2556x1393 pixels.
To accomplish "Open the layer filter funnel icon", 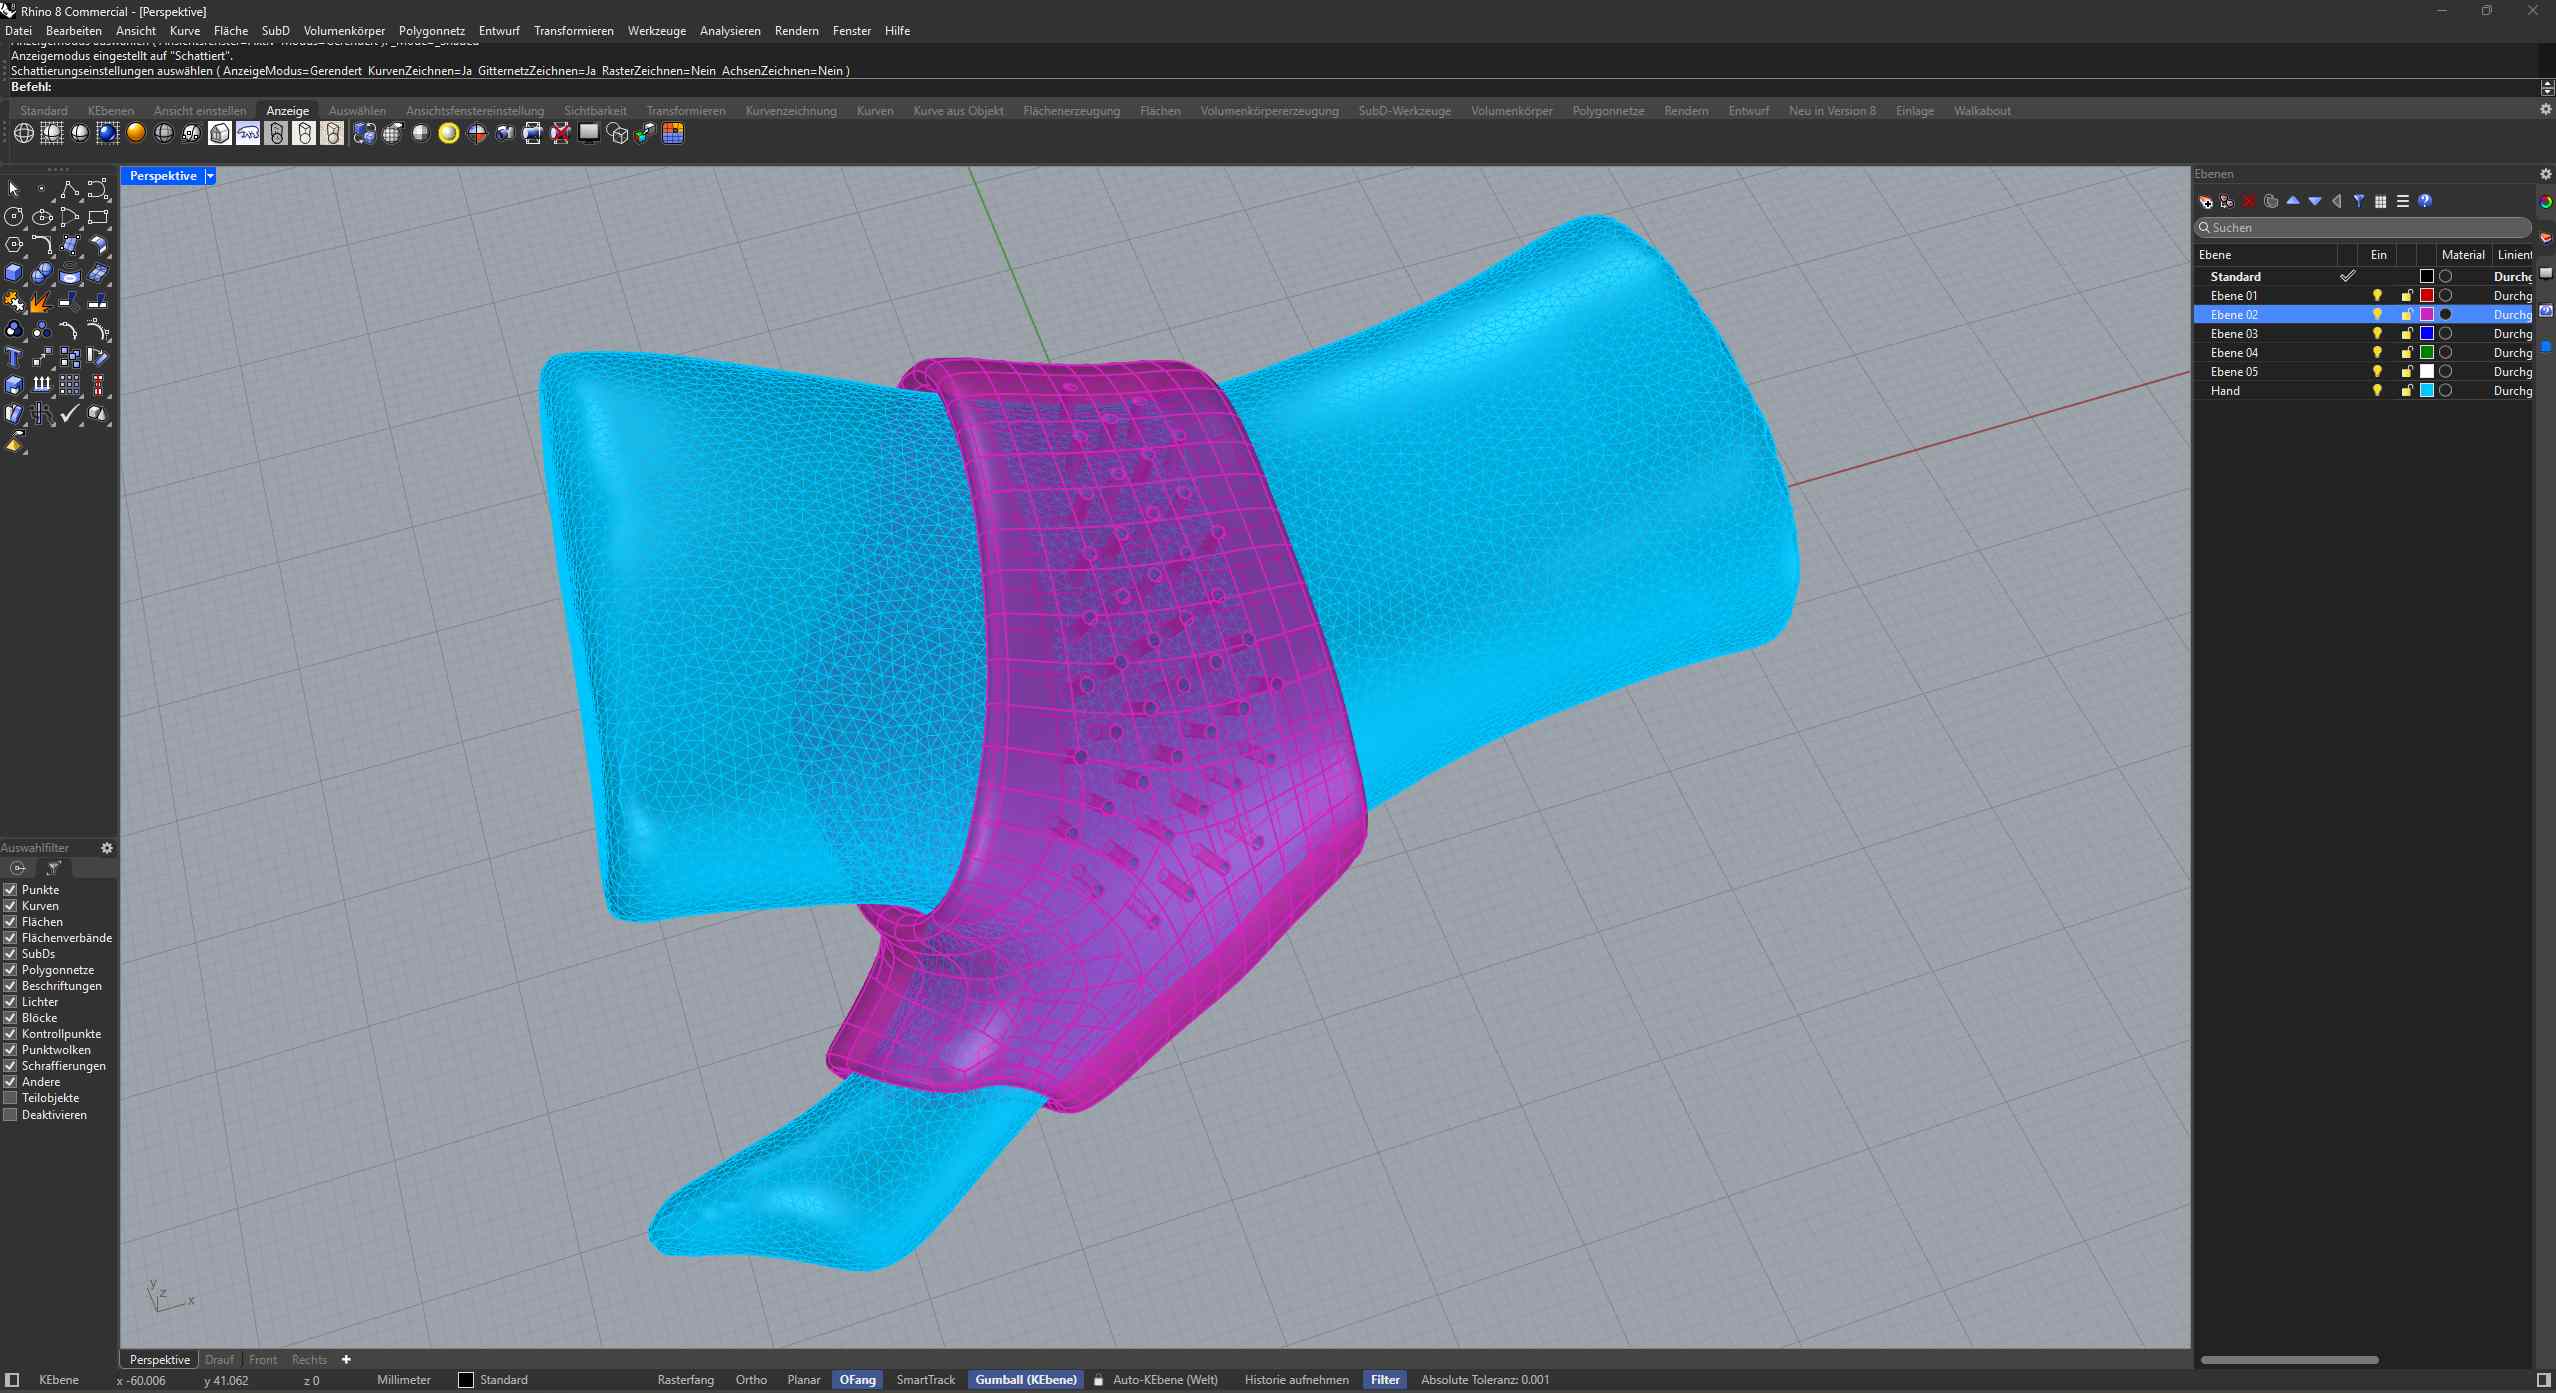I will [2359, 201].
